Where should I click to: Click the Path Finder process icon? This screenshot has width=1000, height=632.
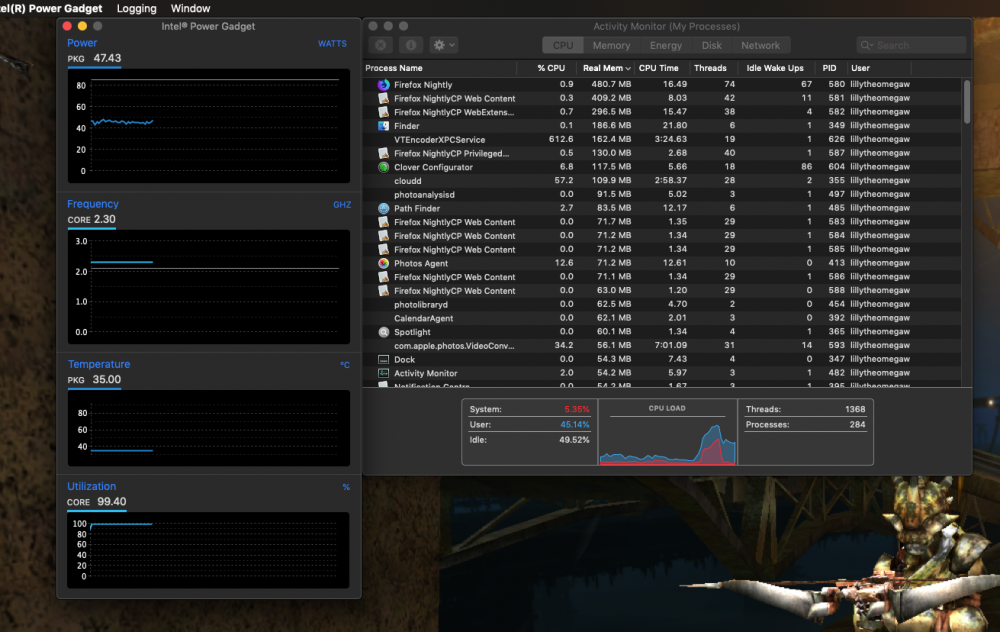pyautogui.click(x=383, y=208)
